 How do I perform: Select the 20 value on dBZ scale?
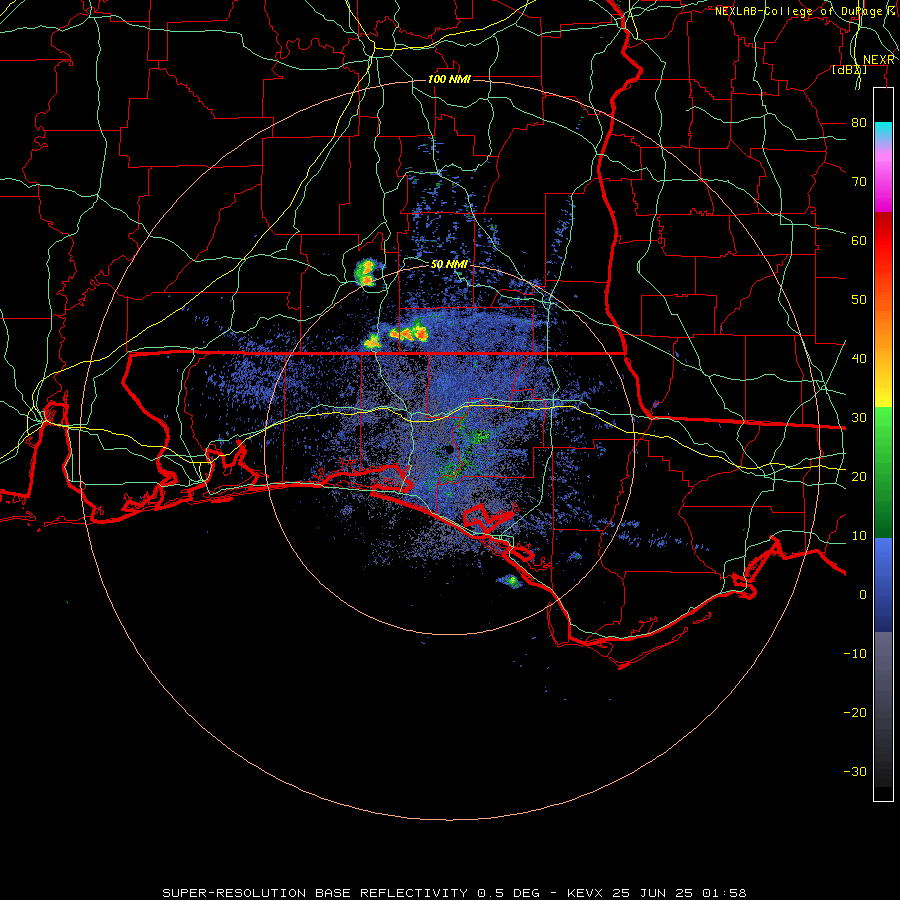(x=859, y=477)
